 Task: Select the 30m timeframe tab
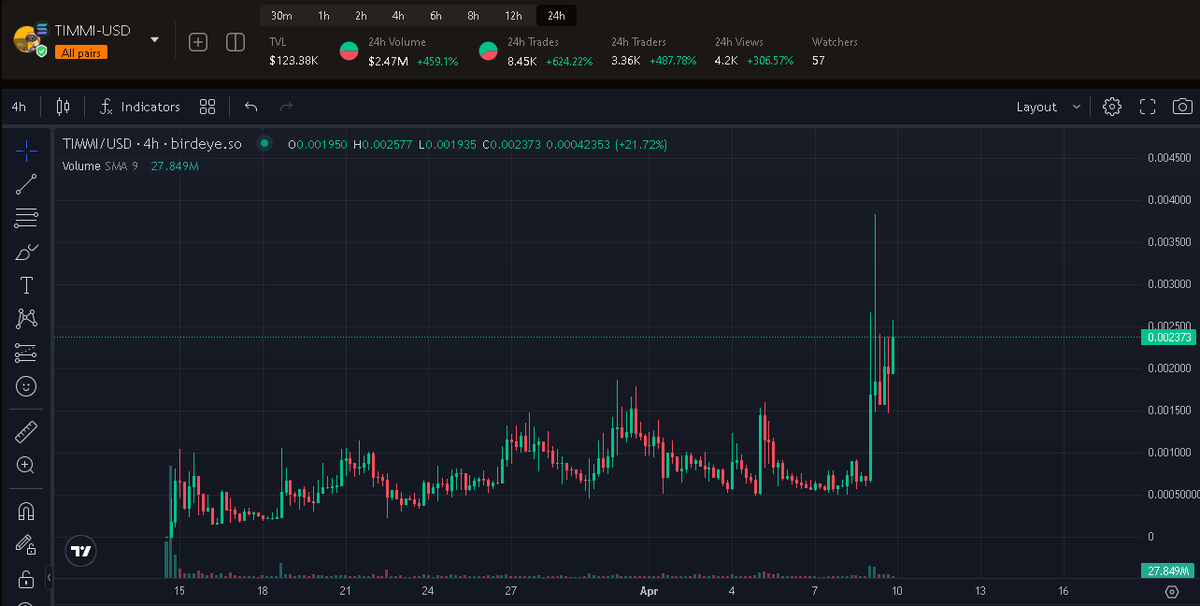pyautogui.click(x=281, y=15)
